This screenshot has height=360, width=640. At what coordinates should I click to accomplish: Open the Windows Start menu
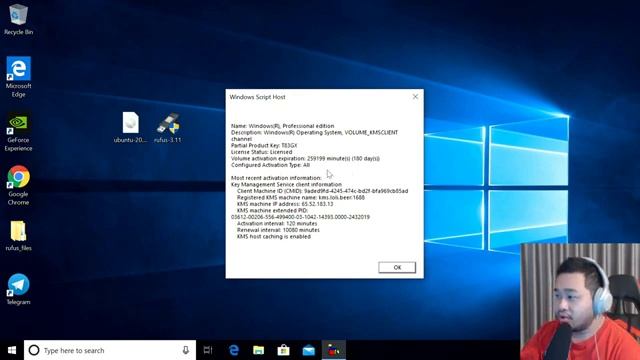click(x=12, y=350)
